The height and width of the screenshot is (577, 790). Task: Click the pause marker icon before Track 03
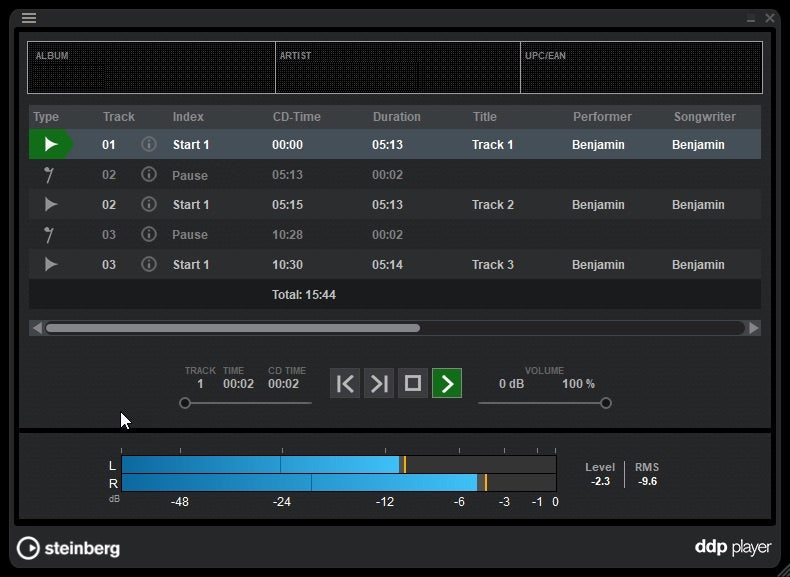click(x=49, y=235)
